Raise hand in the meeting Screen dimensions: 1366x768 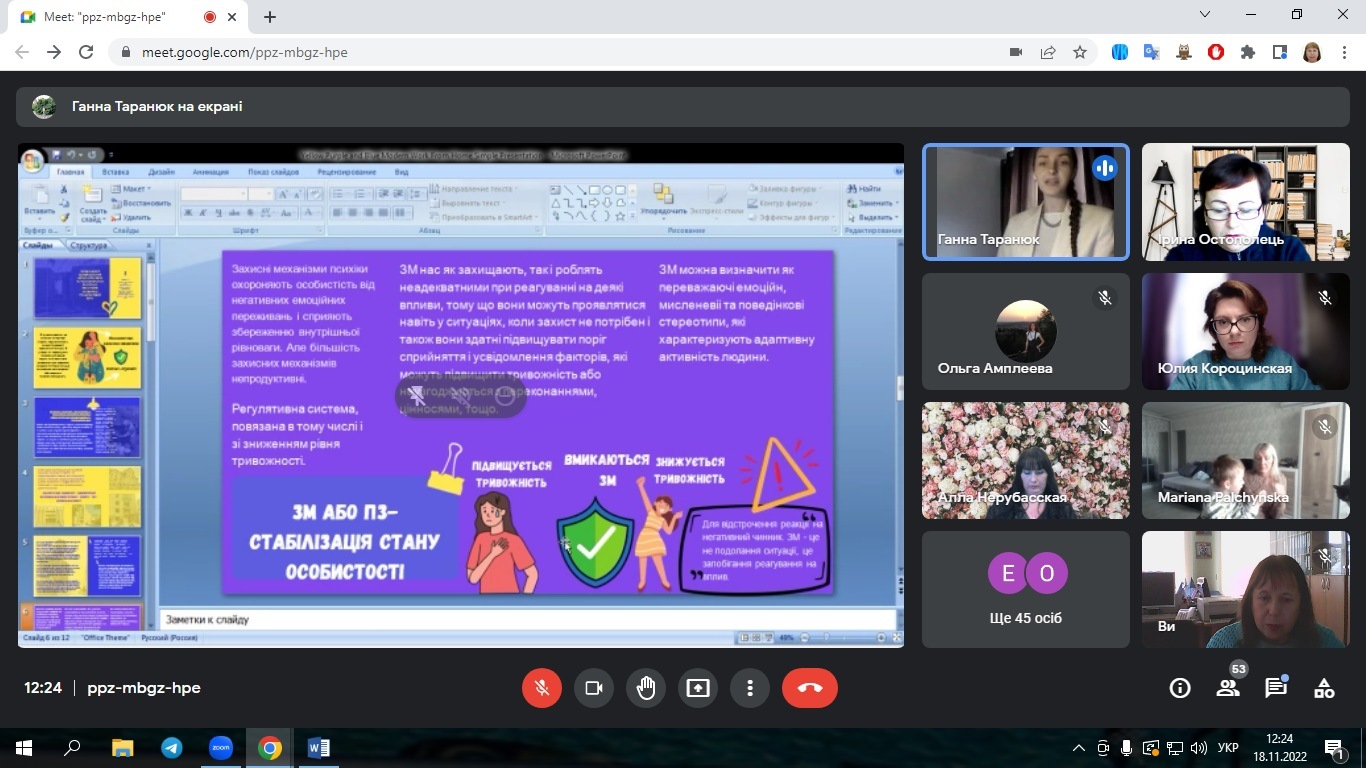(646, 688)
